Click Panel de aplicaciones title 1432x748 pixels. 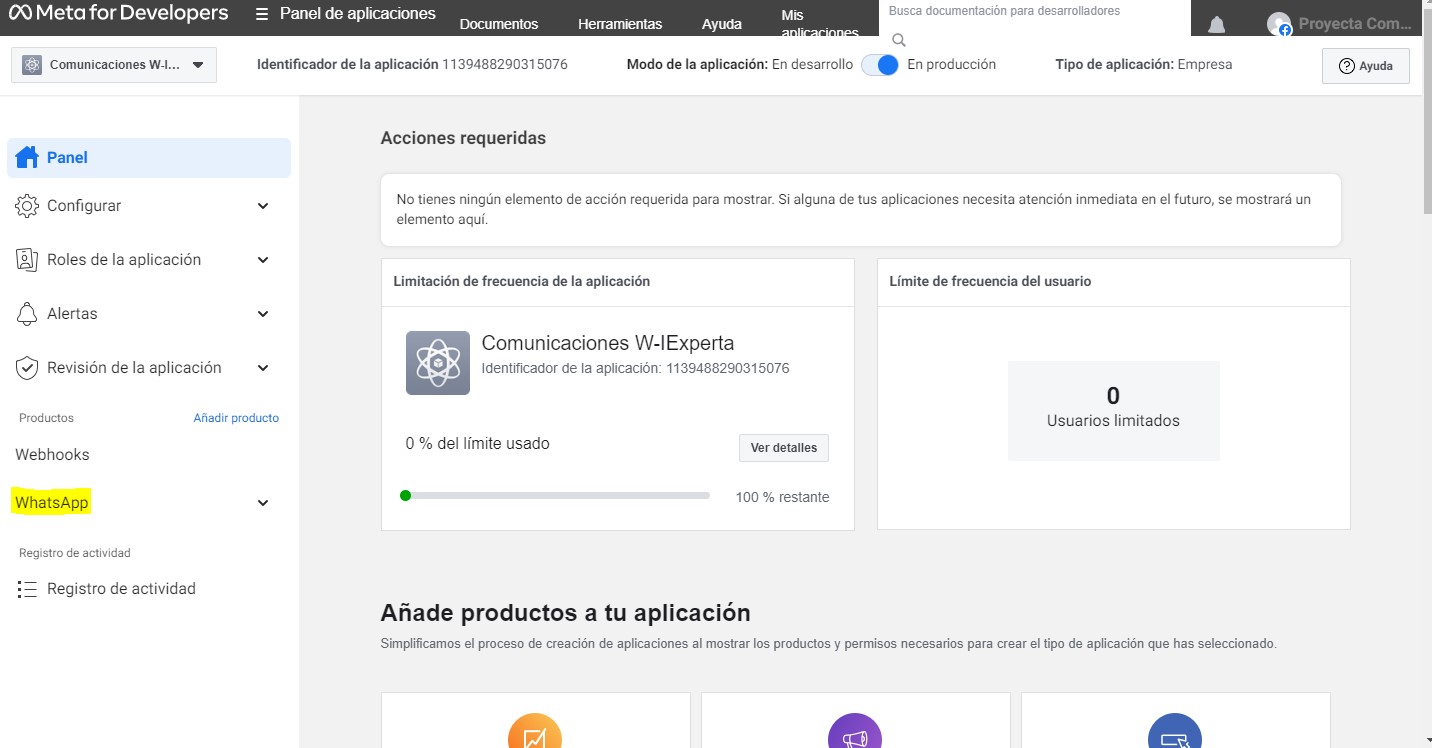tap(358, 14)
